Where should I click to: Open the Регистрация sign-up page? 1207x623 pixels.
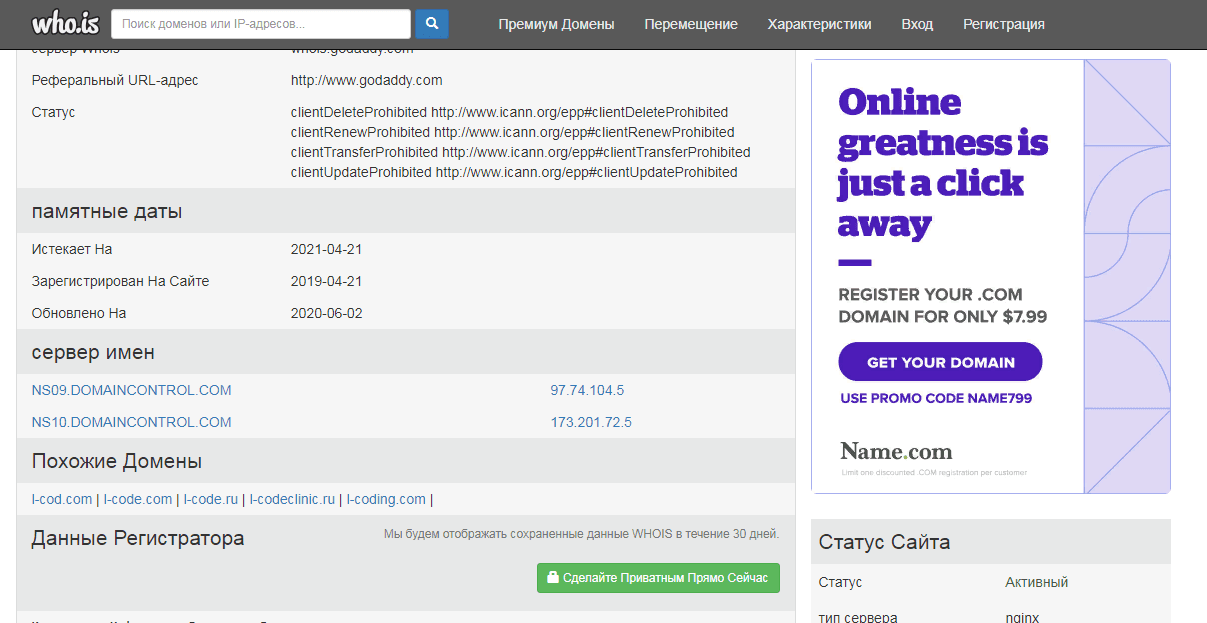pyautogui.click(x=1003, y=24)
